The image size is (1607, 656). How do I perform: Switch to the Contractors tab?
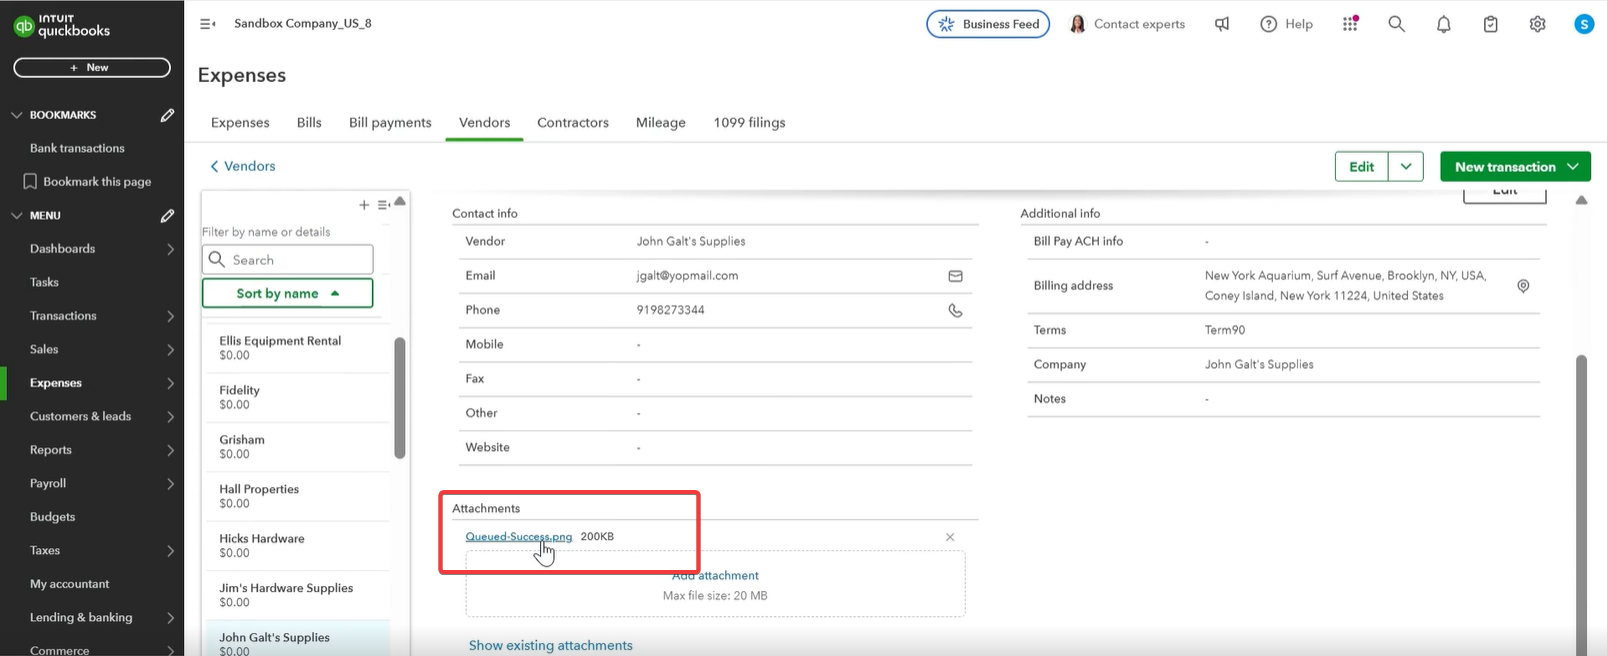(573, 122)
